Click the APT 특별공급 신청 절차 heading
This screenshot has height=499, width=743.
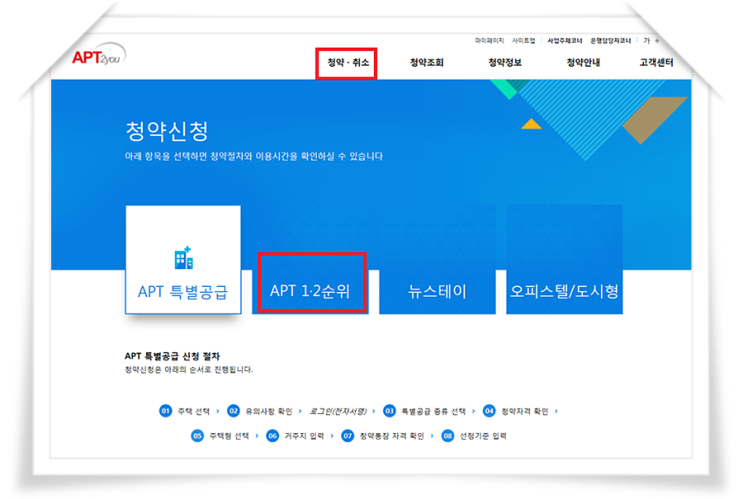coord(172,356)
